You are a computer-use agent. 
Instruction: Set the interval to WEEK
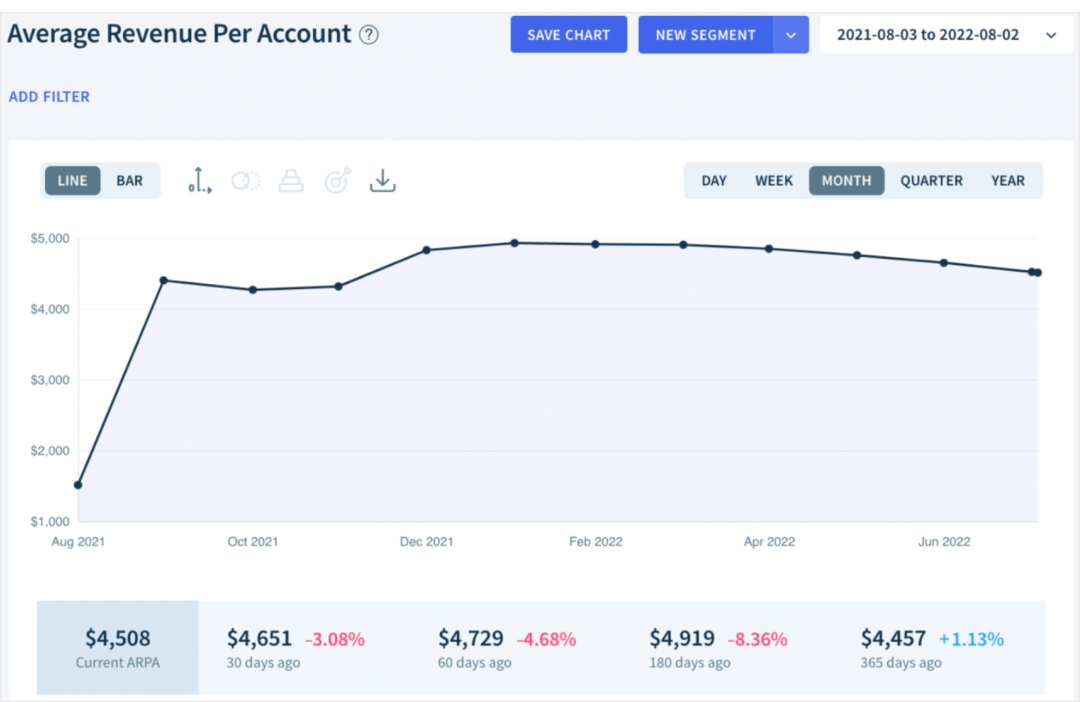(x=773, y=180)
